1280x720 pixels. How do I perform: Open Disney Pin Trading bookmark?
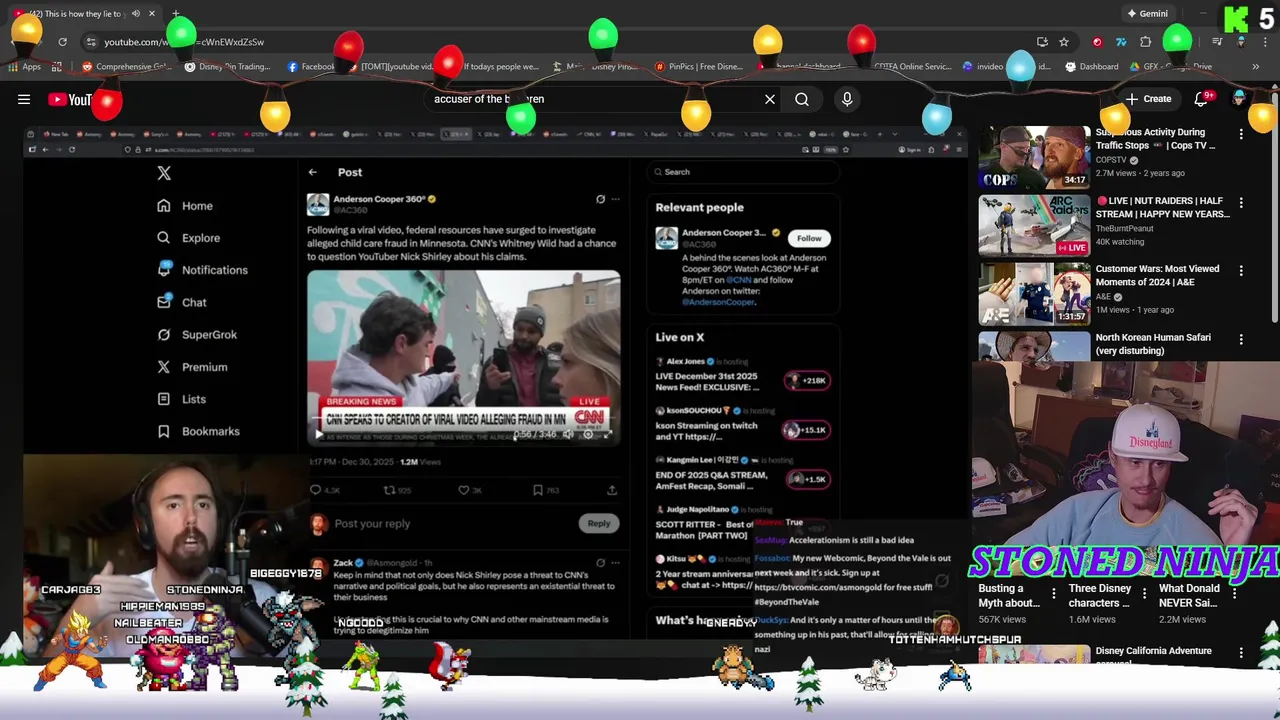click(227, 67)
